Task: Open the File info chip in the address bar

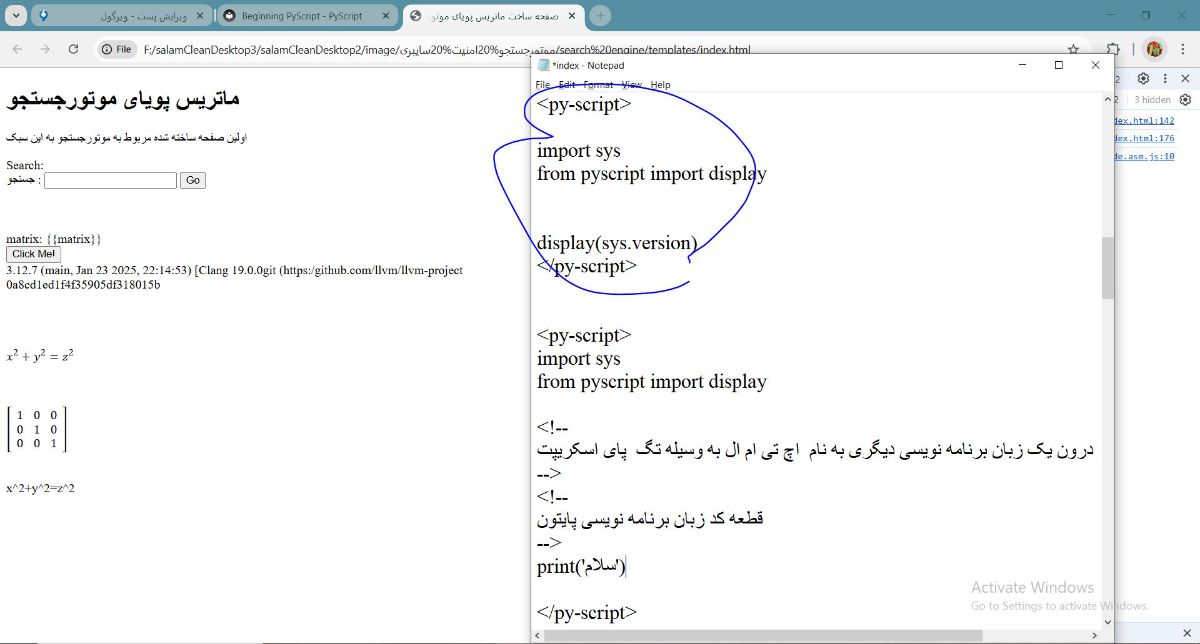Action: pyautogui.click(x=117, y=48)
